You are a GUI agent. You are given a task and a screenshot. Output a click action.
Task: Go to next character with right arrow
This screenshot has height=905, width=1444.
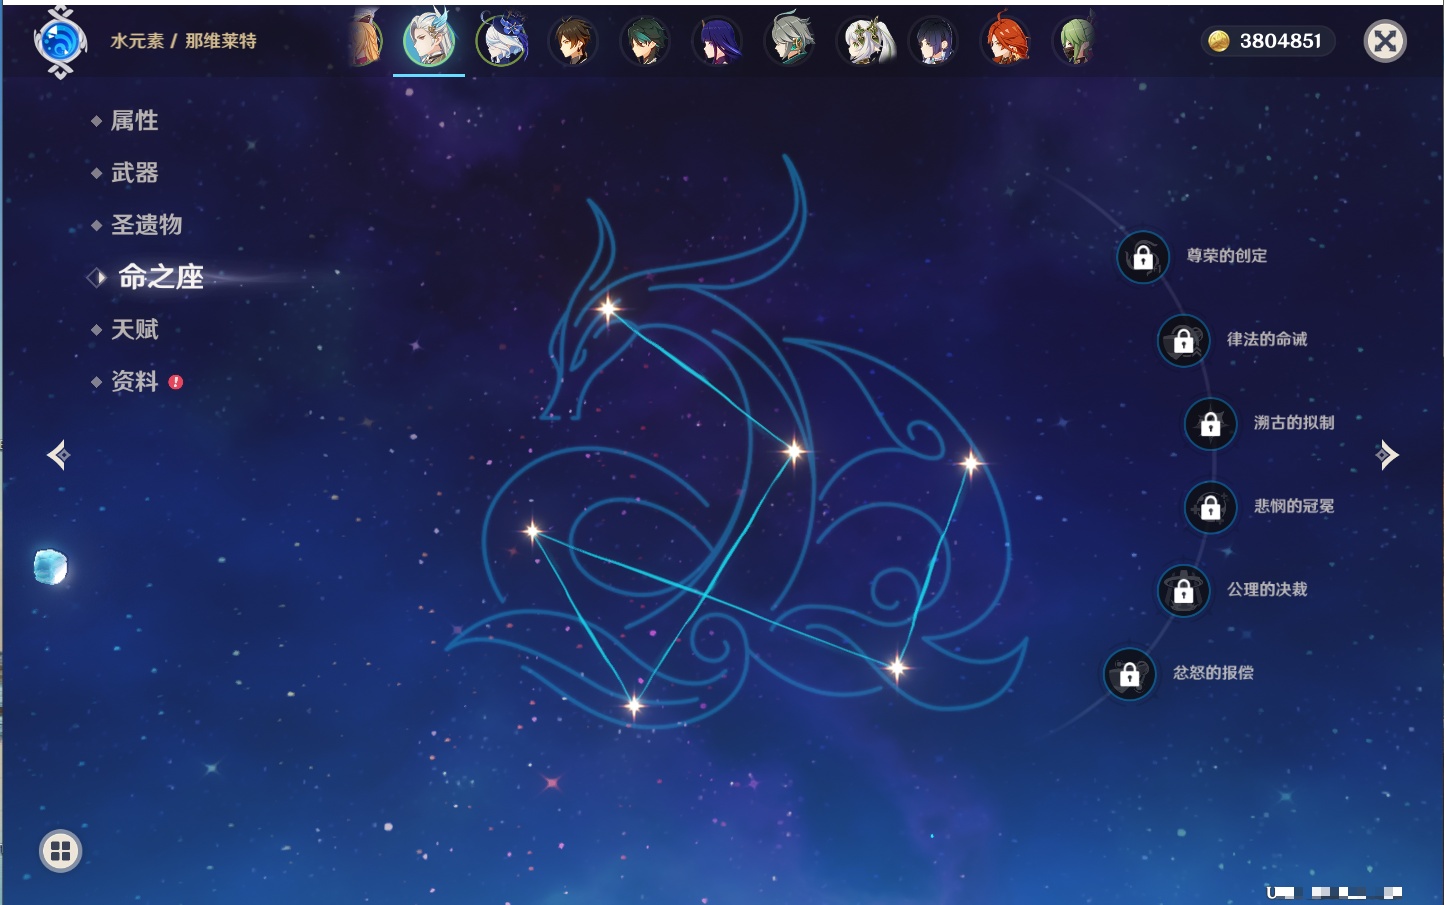coord(1387,455)
